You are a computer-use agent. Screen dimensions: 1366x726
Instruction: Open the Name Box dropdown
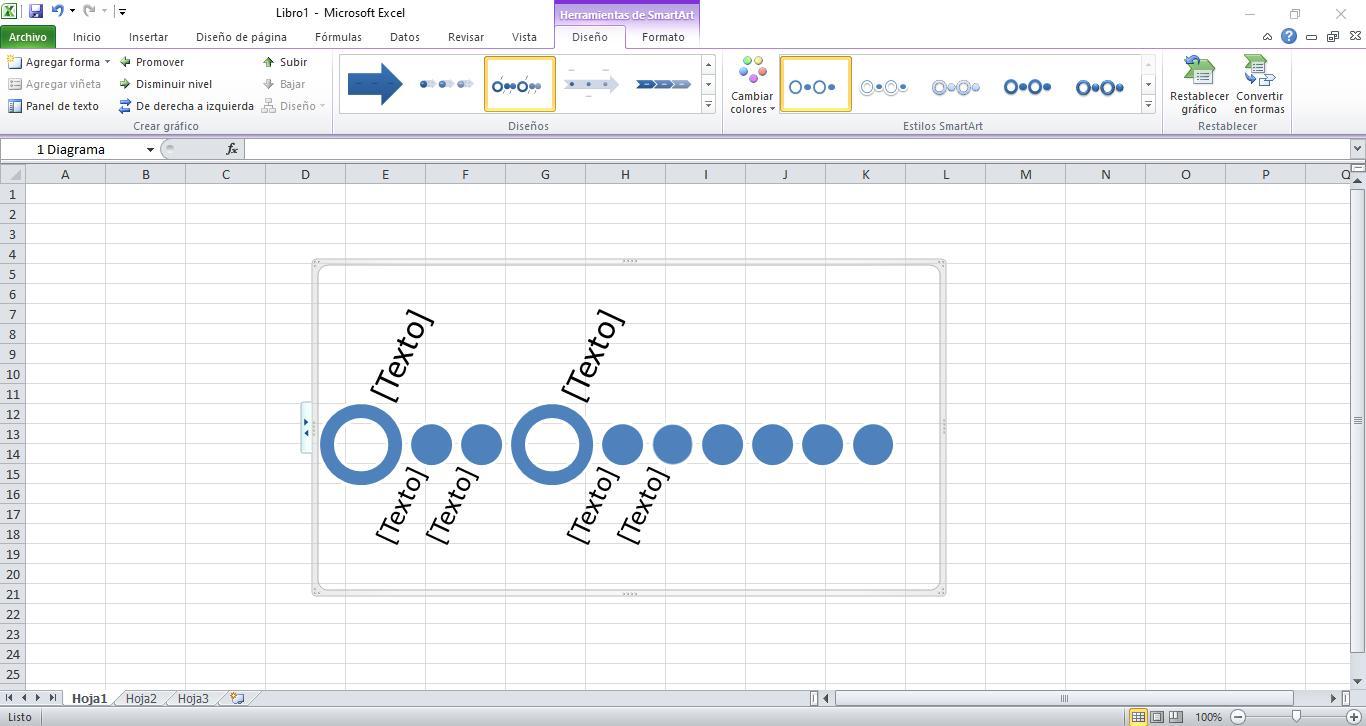pos(150,150)
